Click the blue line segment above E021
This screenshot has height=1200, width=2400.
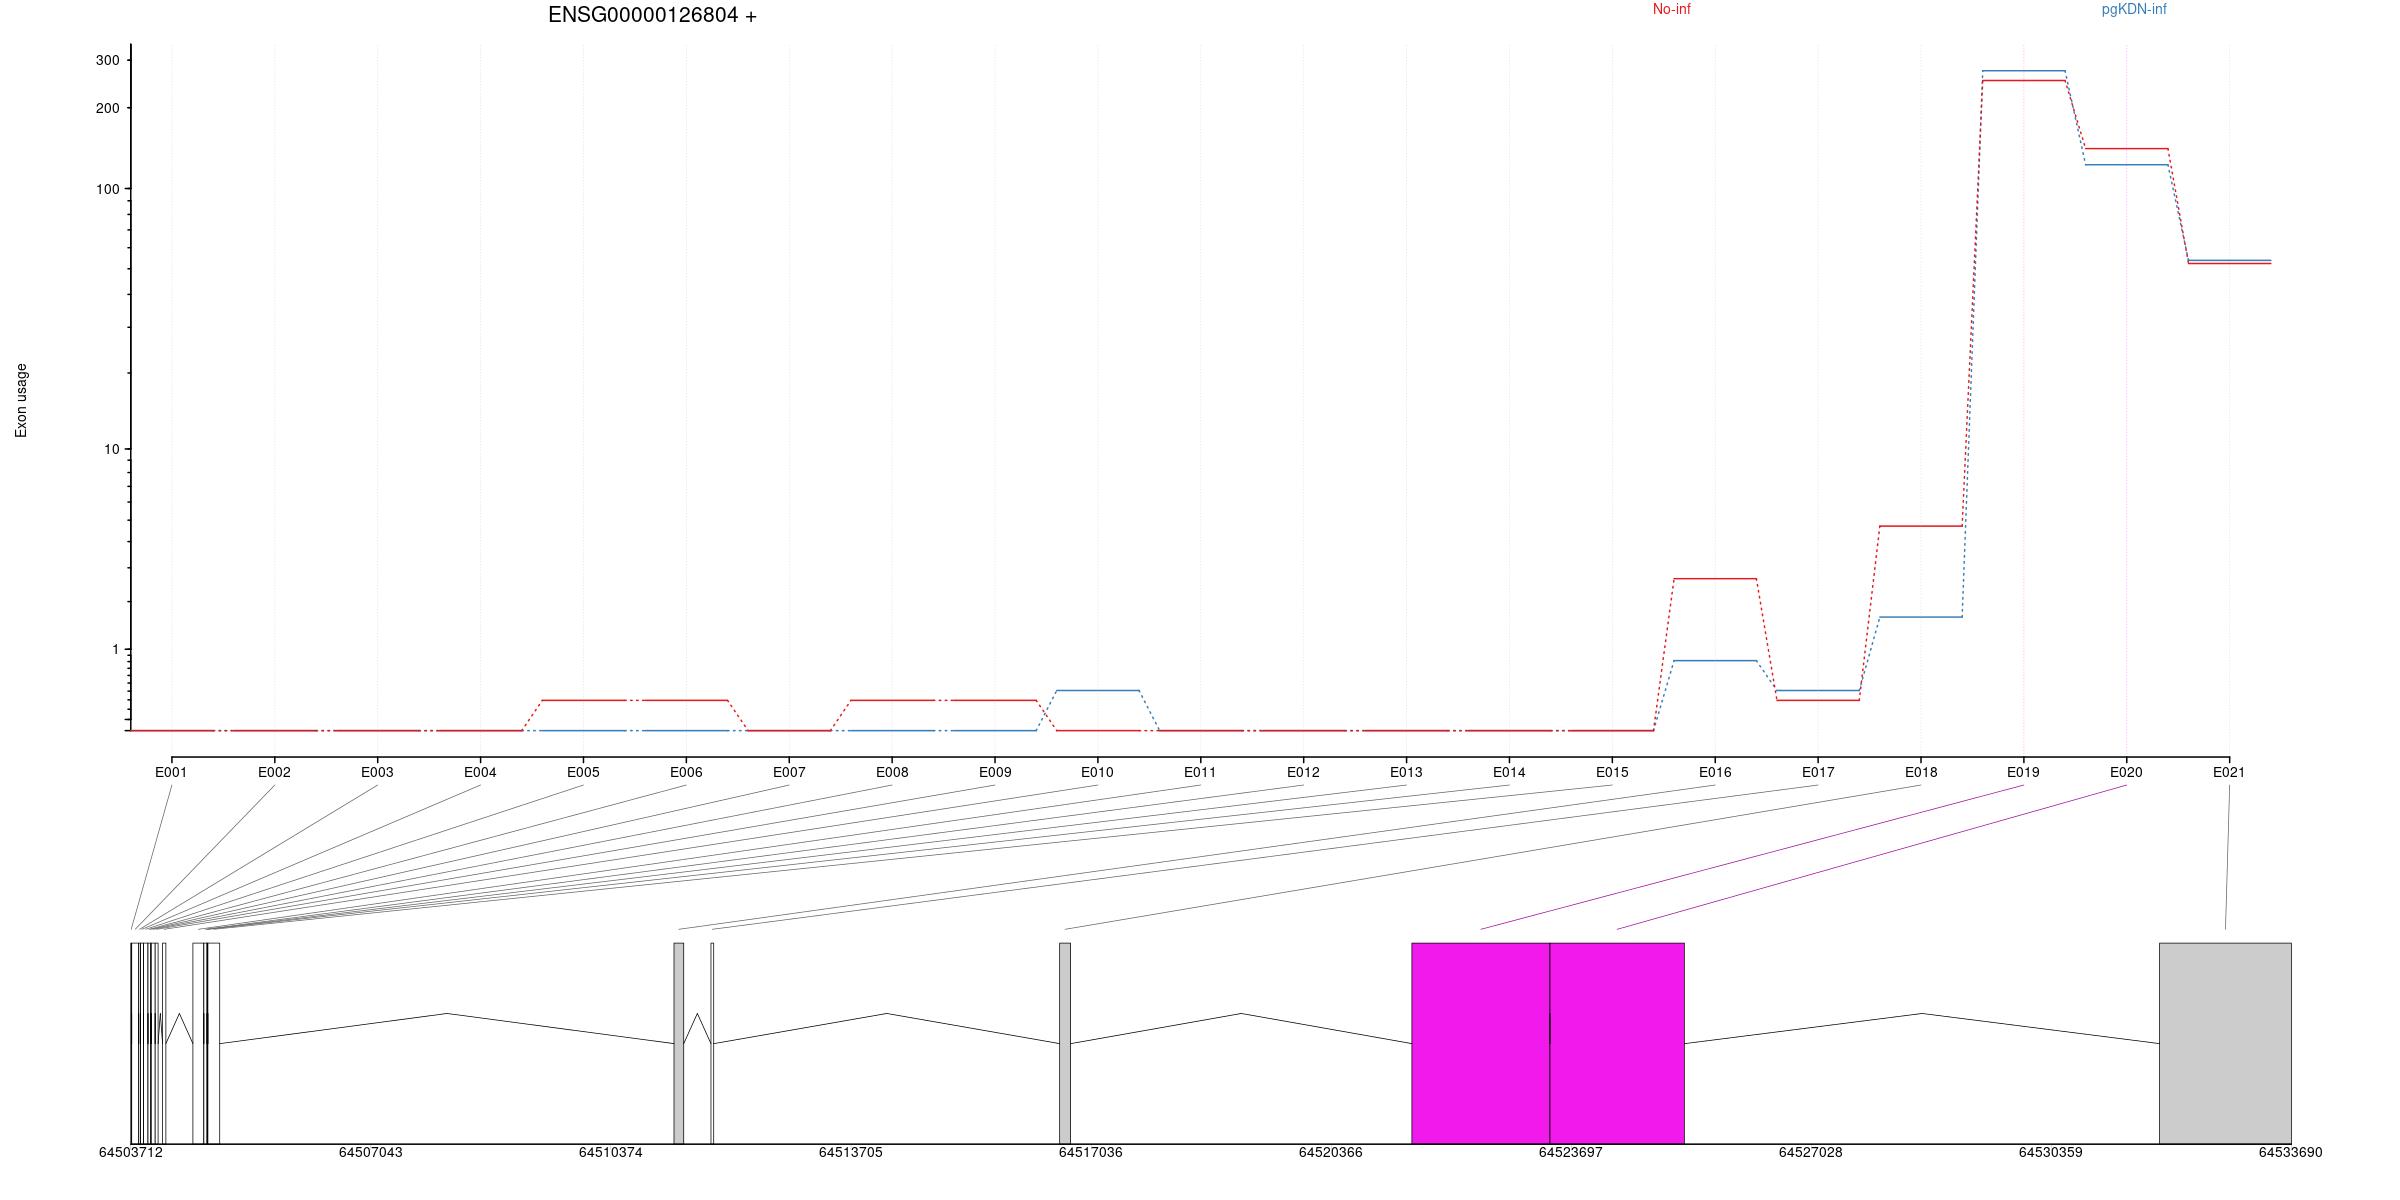[x=2230, y=260]
